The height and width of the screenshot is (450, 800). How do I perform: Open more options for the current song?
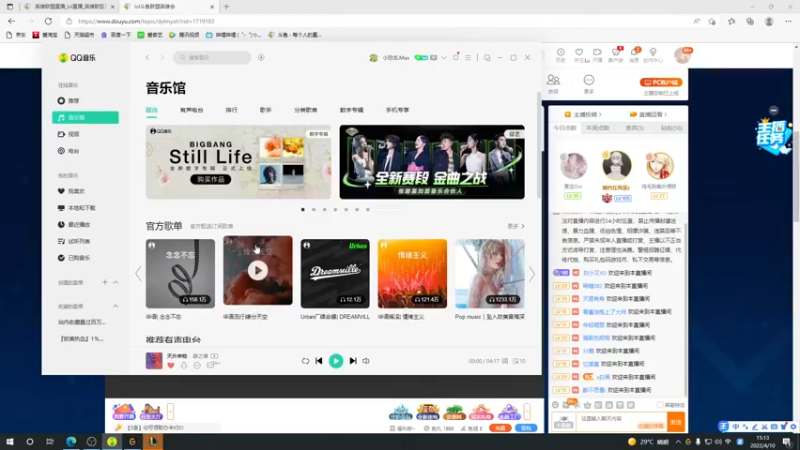(197, 365)
